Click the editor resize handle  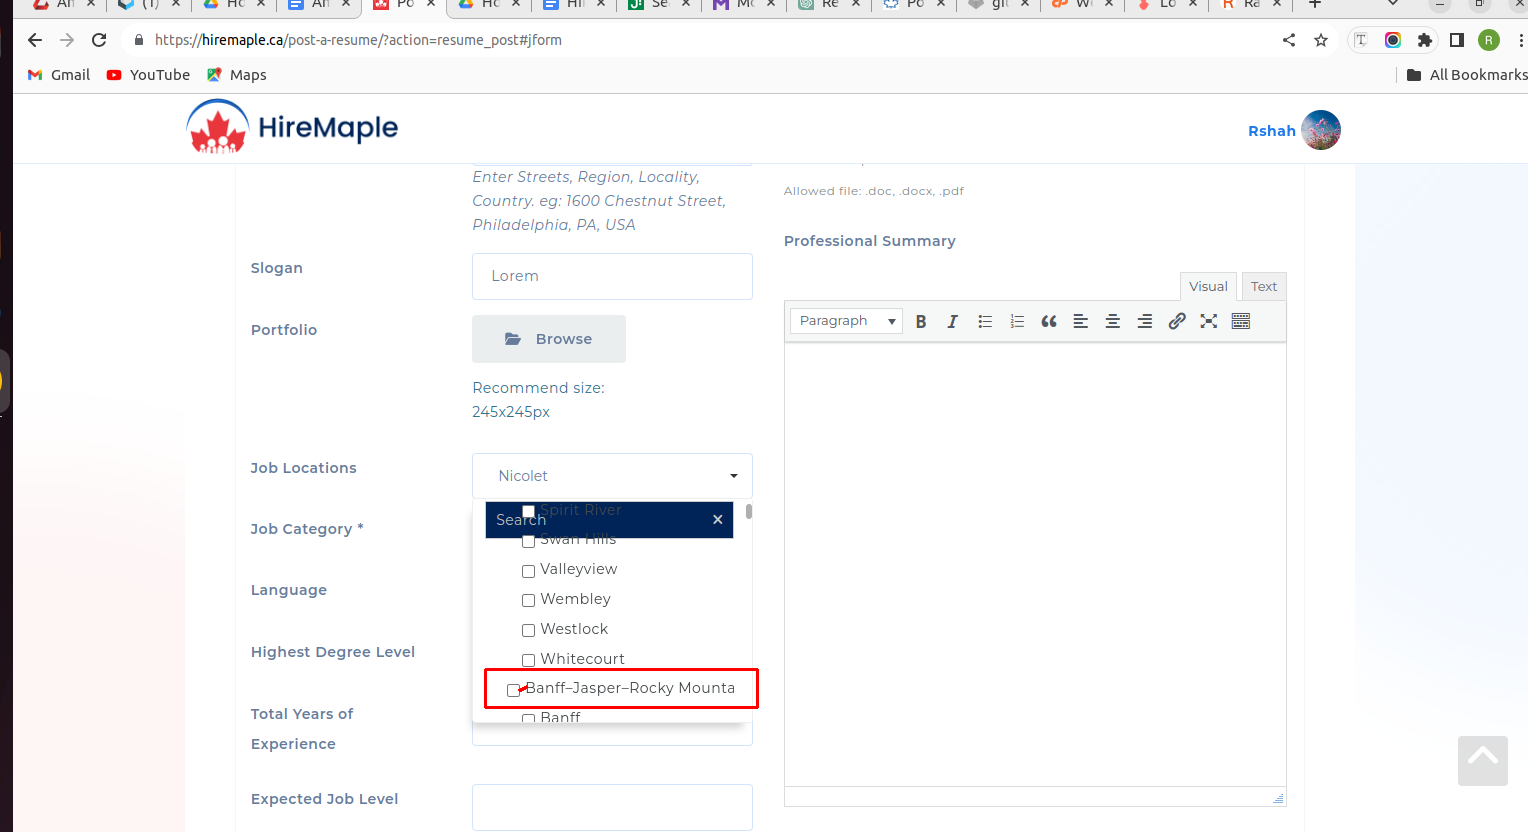coord(1278,798)
